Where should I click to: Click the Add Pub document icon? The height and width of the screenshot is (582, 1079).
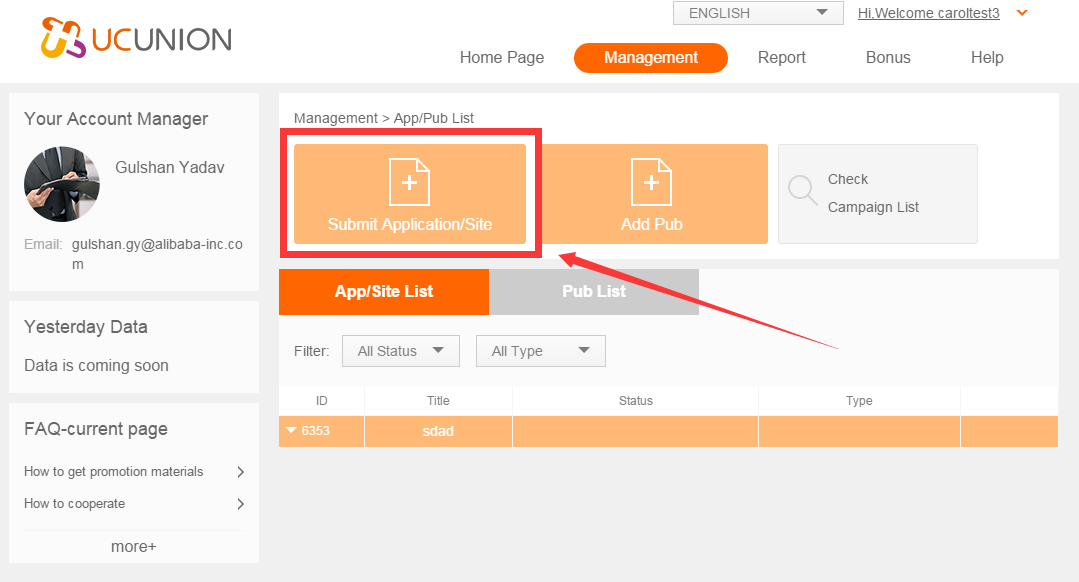(x=651, y=182)
